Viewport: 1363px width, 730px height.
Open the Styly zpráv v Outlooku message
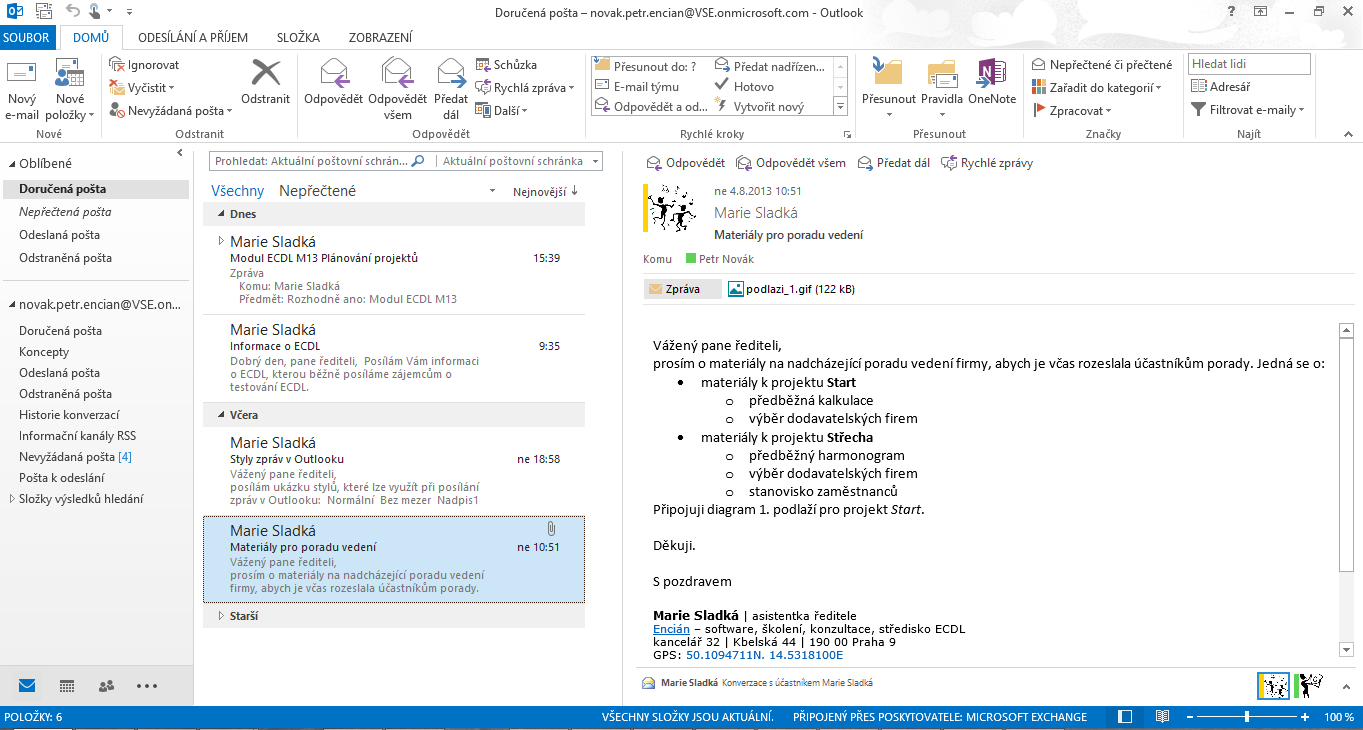pos(394,471)
